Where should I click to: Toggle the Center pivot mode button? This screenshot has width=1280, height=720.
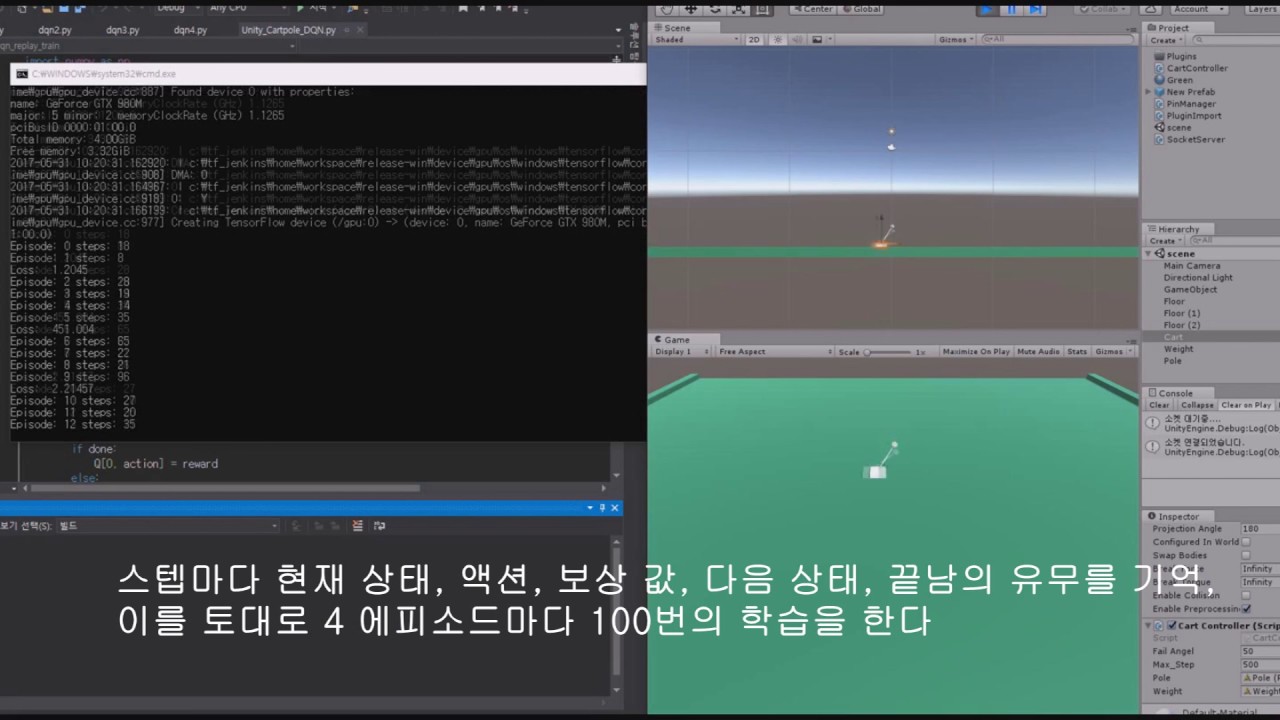812,9
